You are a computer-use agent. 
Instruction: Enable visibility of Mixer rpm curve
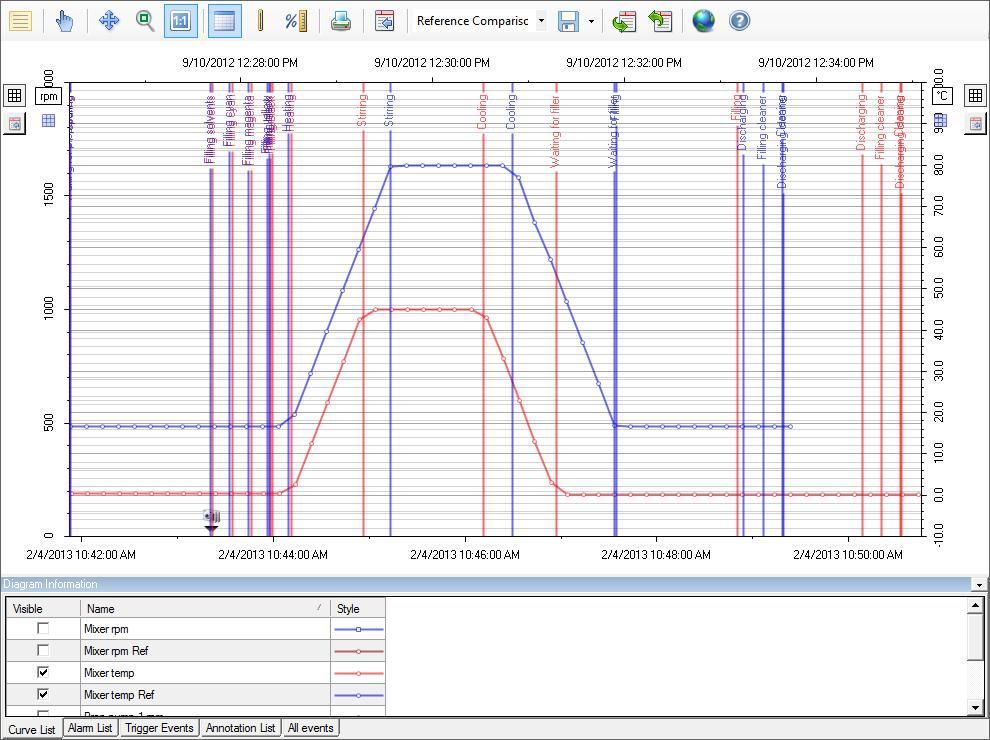(x=43, y=628)
